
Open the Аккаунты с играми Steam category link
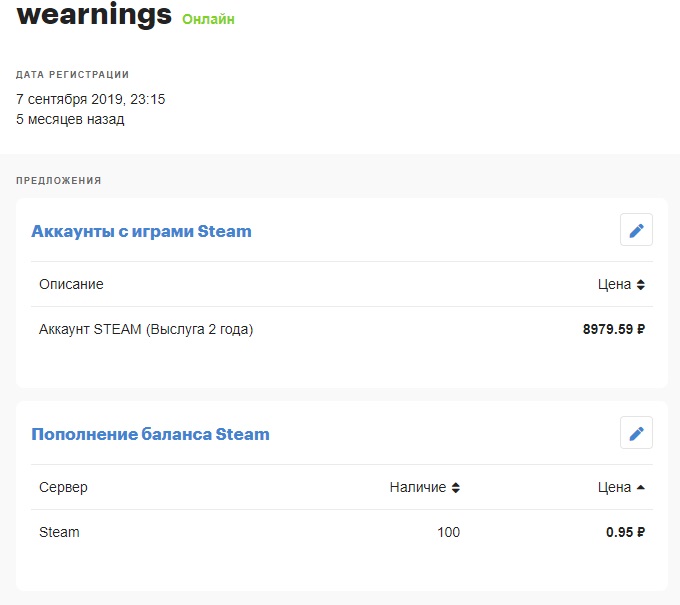point(141,231)
